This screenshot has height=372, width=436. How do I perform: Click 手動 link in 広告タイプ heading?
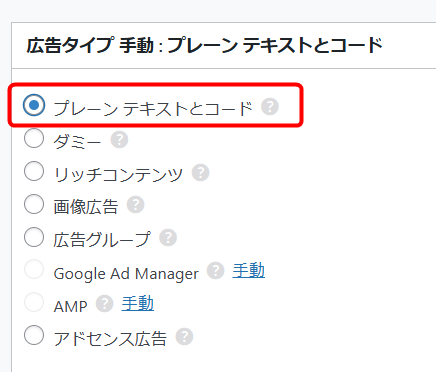pos(137,45)
